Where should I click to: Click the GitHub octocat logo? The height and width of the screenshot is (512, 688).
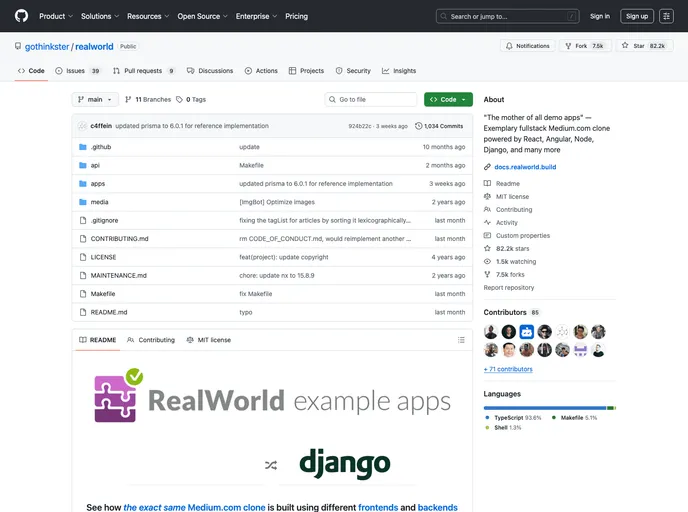[x=21, y=16]
